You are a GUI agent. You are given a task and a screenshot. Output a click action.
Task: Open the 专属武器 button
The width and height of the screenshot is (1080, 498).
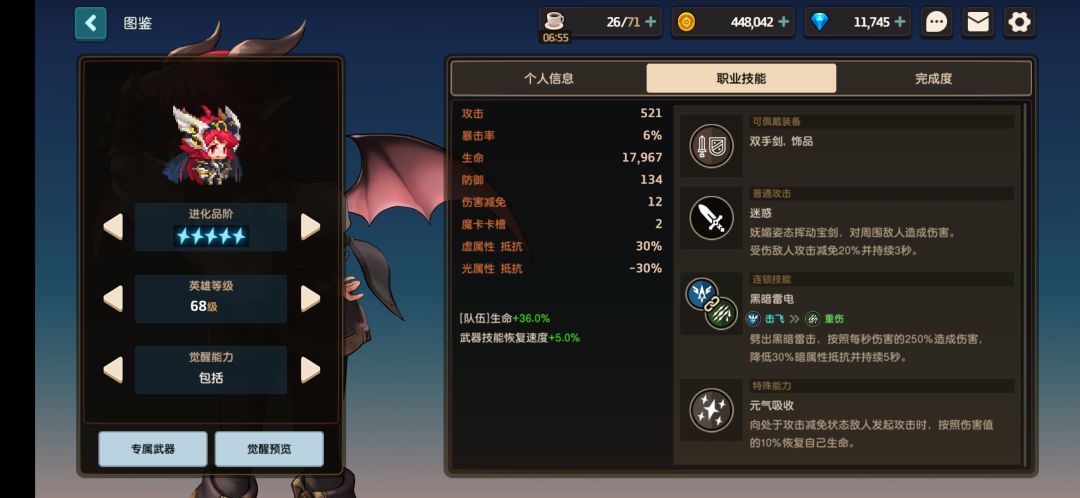[x=153, y=449]
